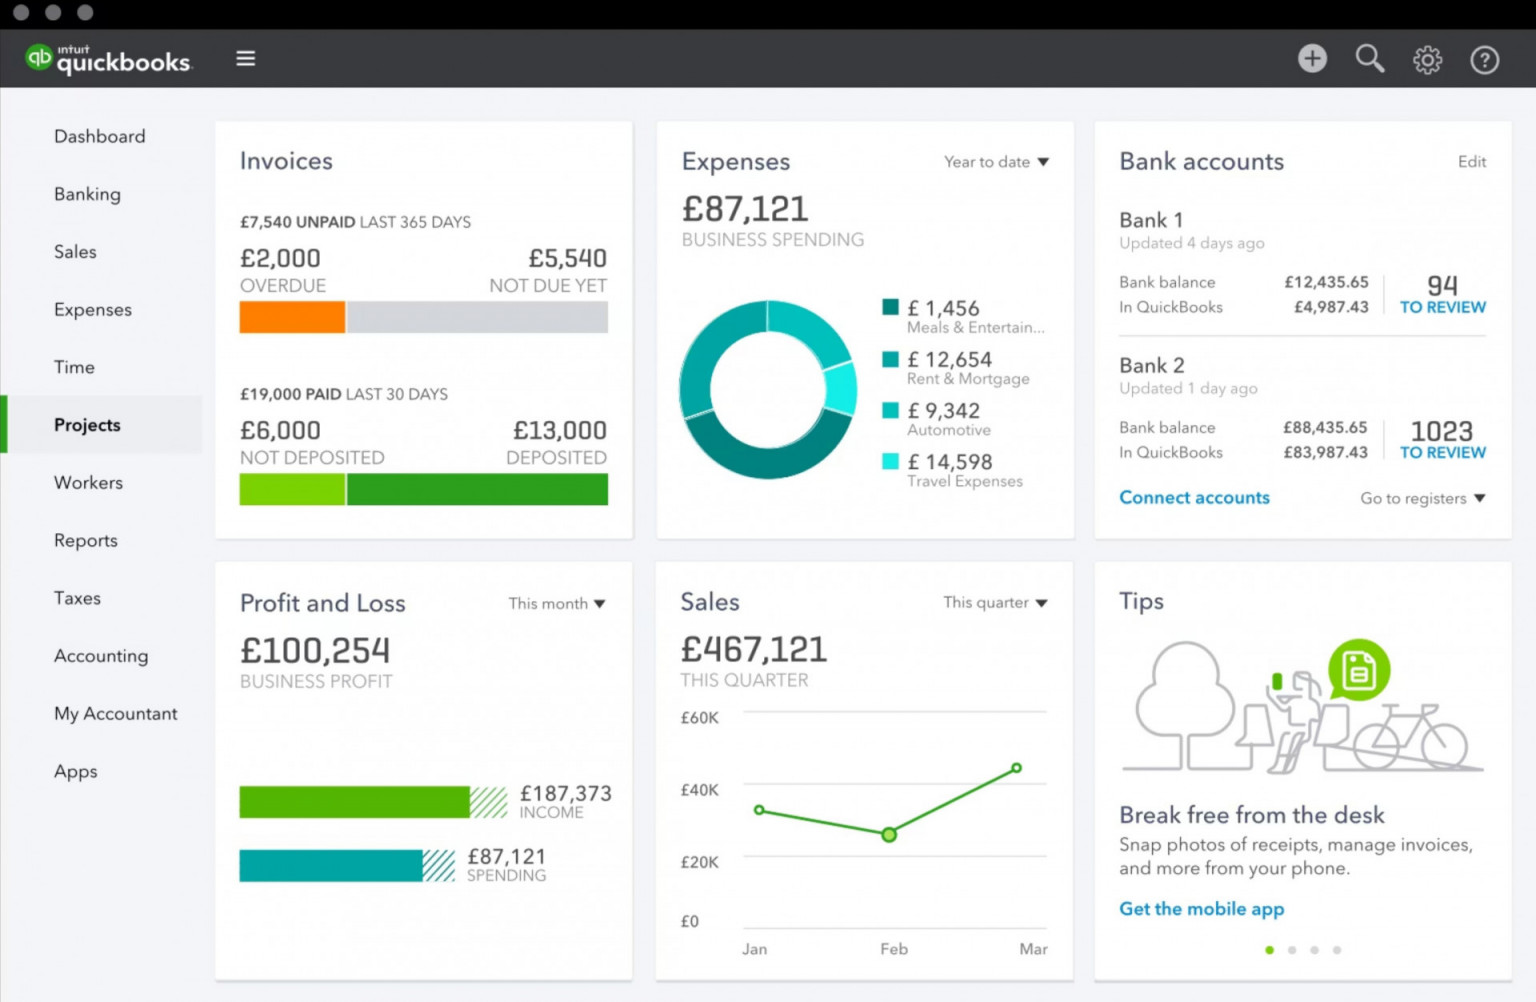The width and height of the screenshot is (1536, 1002).
Task: Click the help question mark icon
Action: 1484,59
